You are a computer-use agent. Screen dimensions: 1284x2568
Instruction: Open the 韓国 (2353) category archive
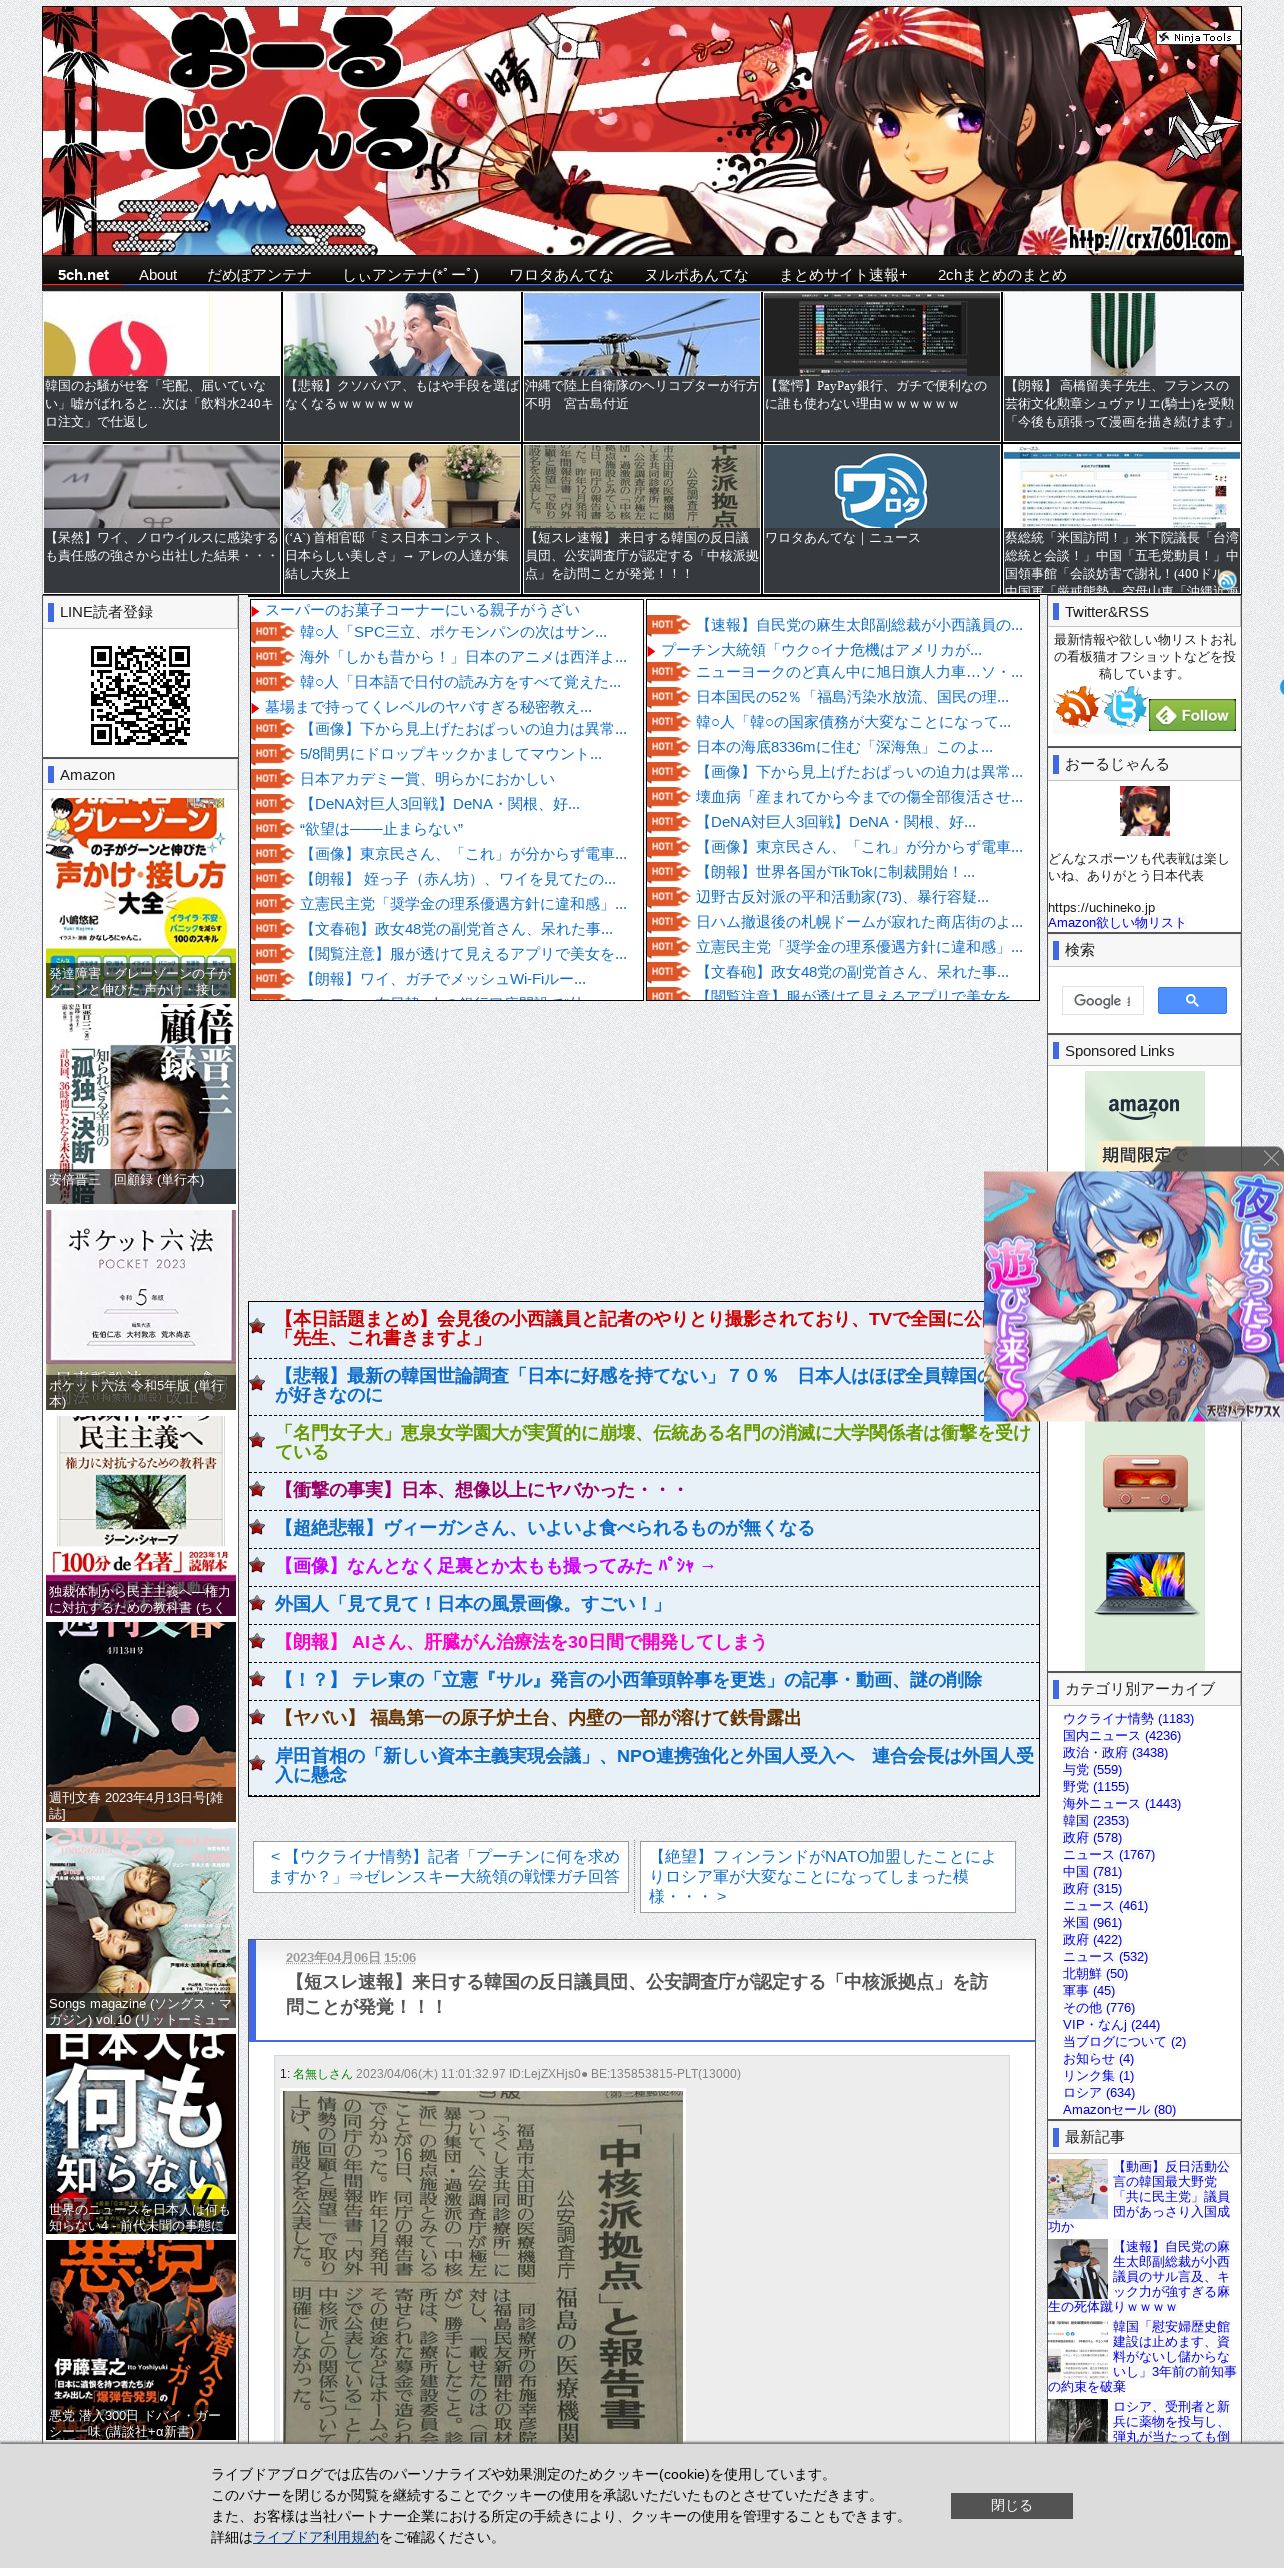tap(1096, 1820)
